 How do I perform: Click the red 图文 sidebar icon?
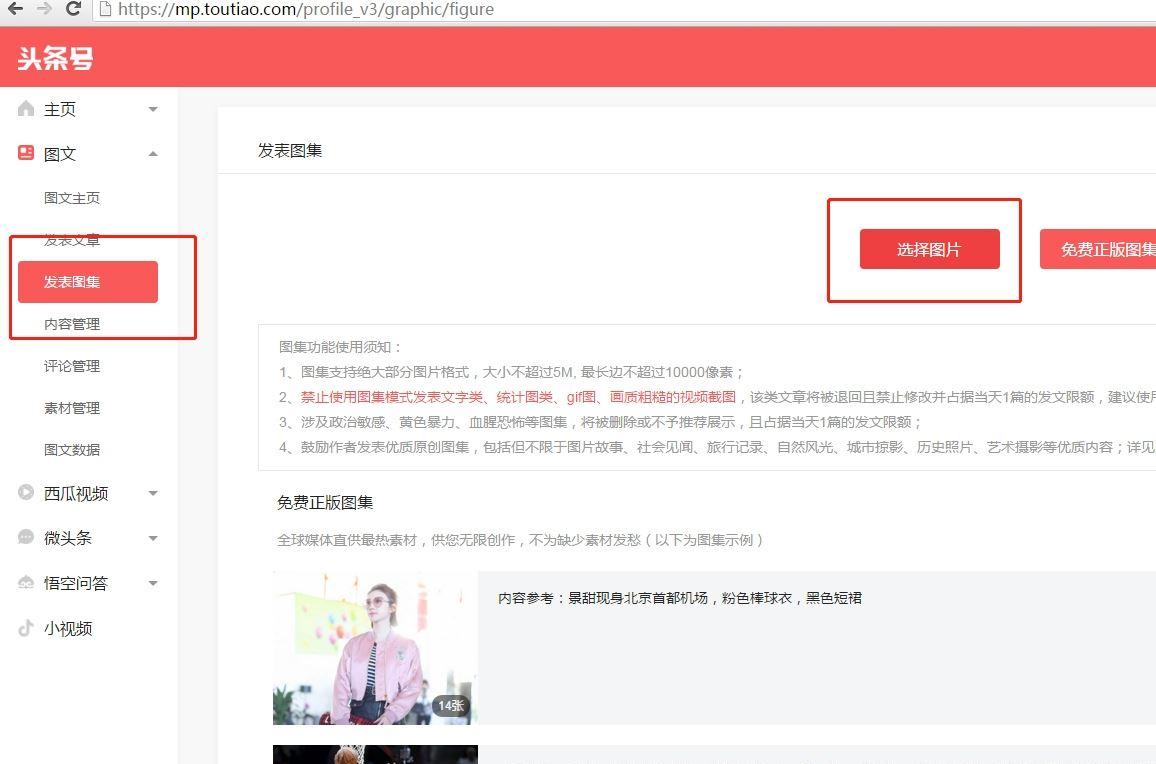pyautogui.click(x=26, y=153)
